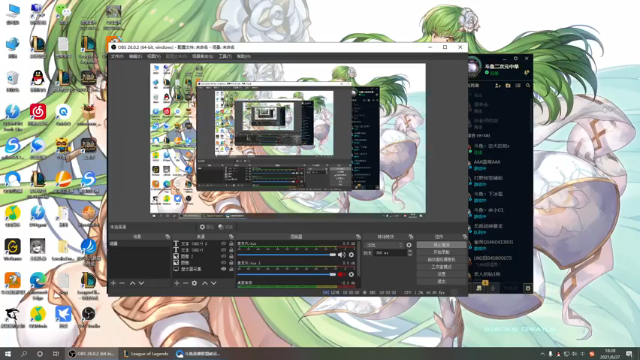Add a new scene with plus icon

pos(113,283)
